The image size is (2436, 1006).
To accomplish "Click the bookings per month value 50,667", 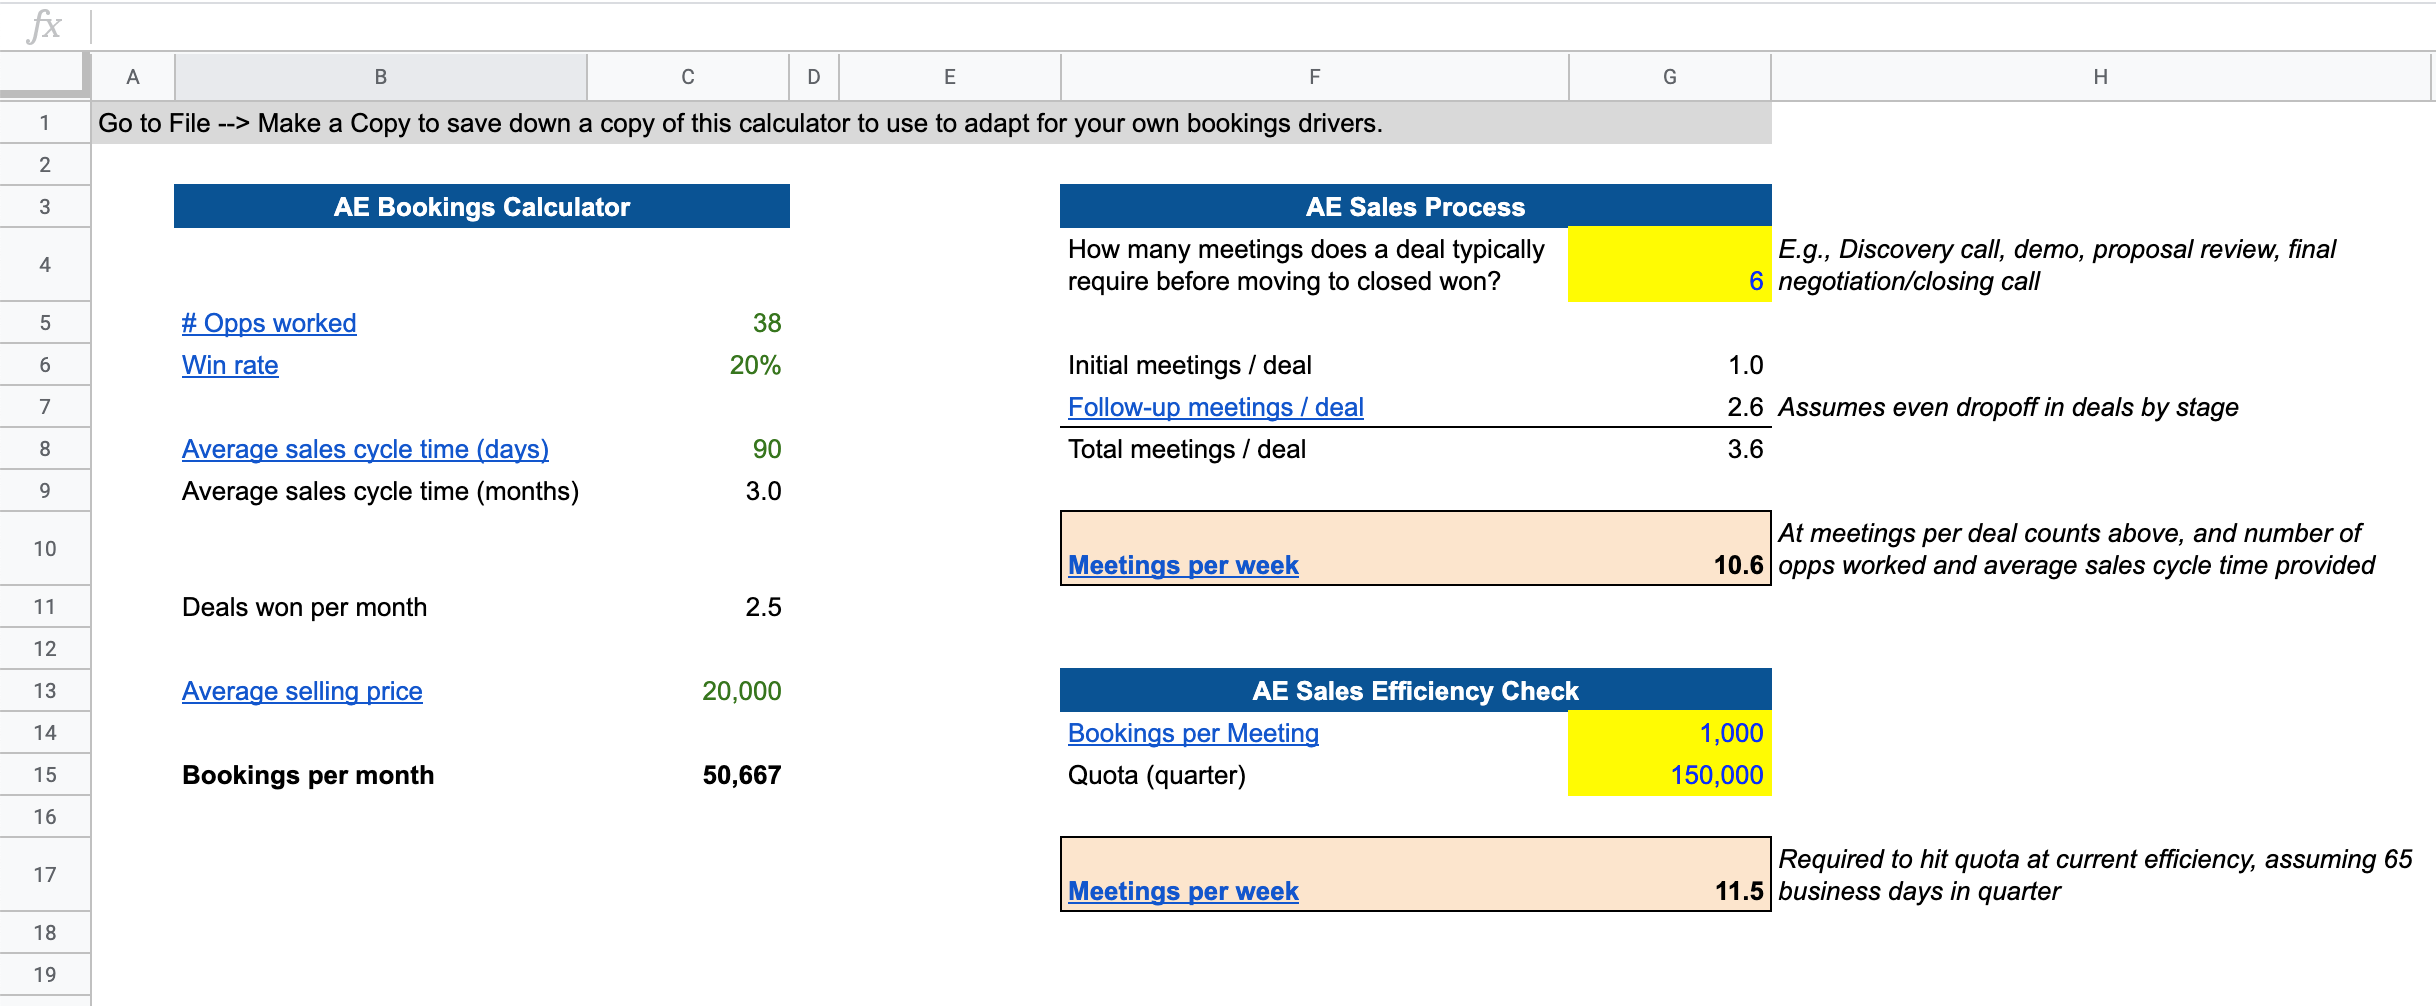I will [x=742, y=775].
